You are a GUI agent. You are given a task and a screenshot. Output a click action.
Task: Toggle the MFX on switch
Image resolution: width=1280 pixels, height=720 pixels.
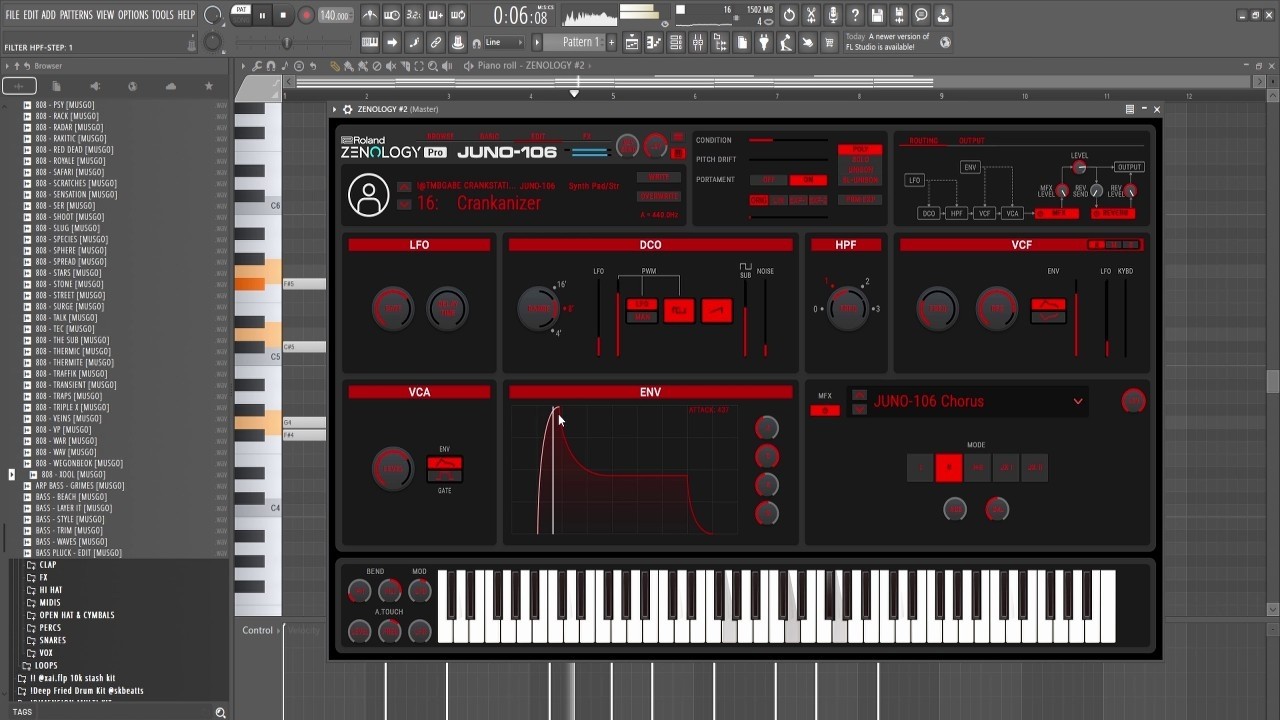tap(824, 410)
